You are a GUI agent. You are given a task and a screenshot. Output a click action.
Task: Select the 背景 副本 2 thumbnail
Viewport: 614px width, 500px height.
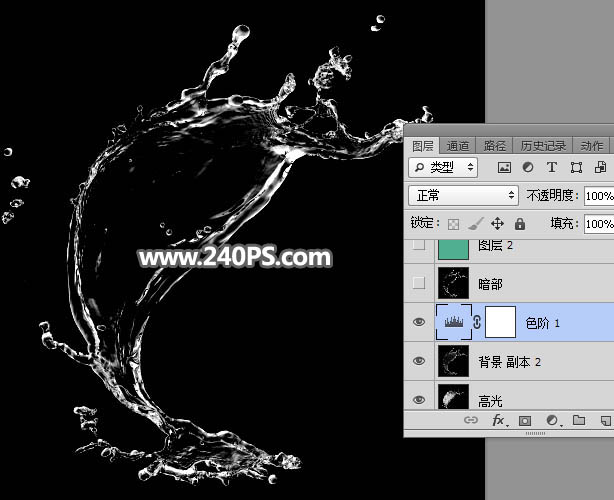[453, 361]
